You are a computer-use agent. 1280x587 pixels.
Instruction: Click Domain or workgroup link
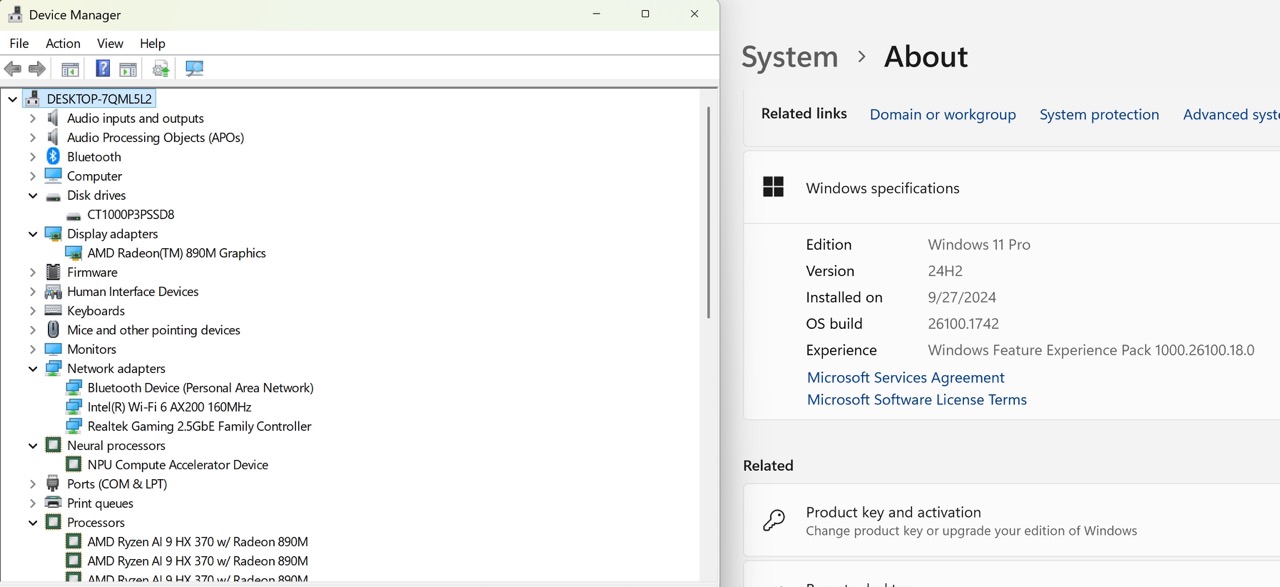(942, 114)
